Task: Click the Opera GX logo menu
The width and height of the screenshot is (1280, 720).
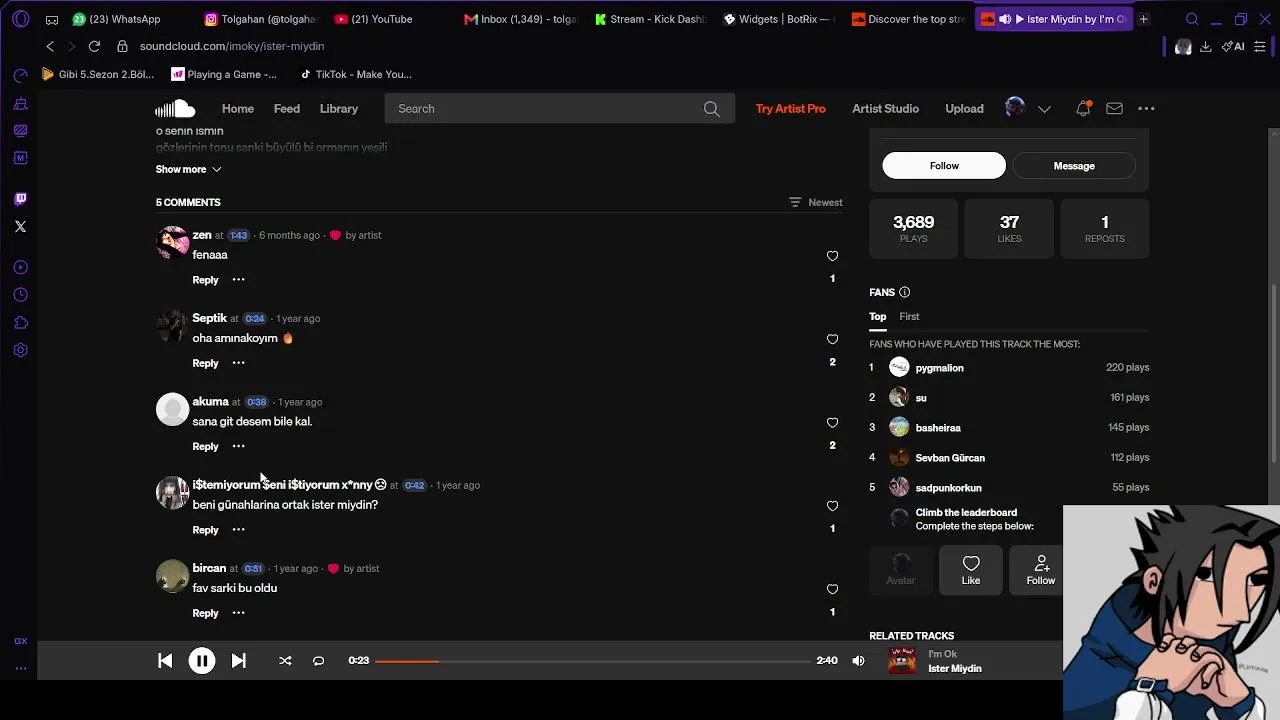Action: coord(21,19)
